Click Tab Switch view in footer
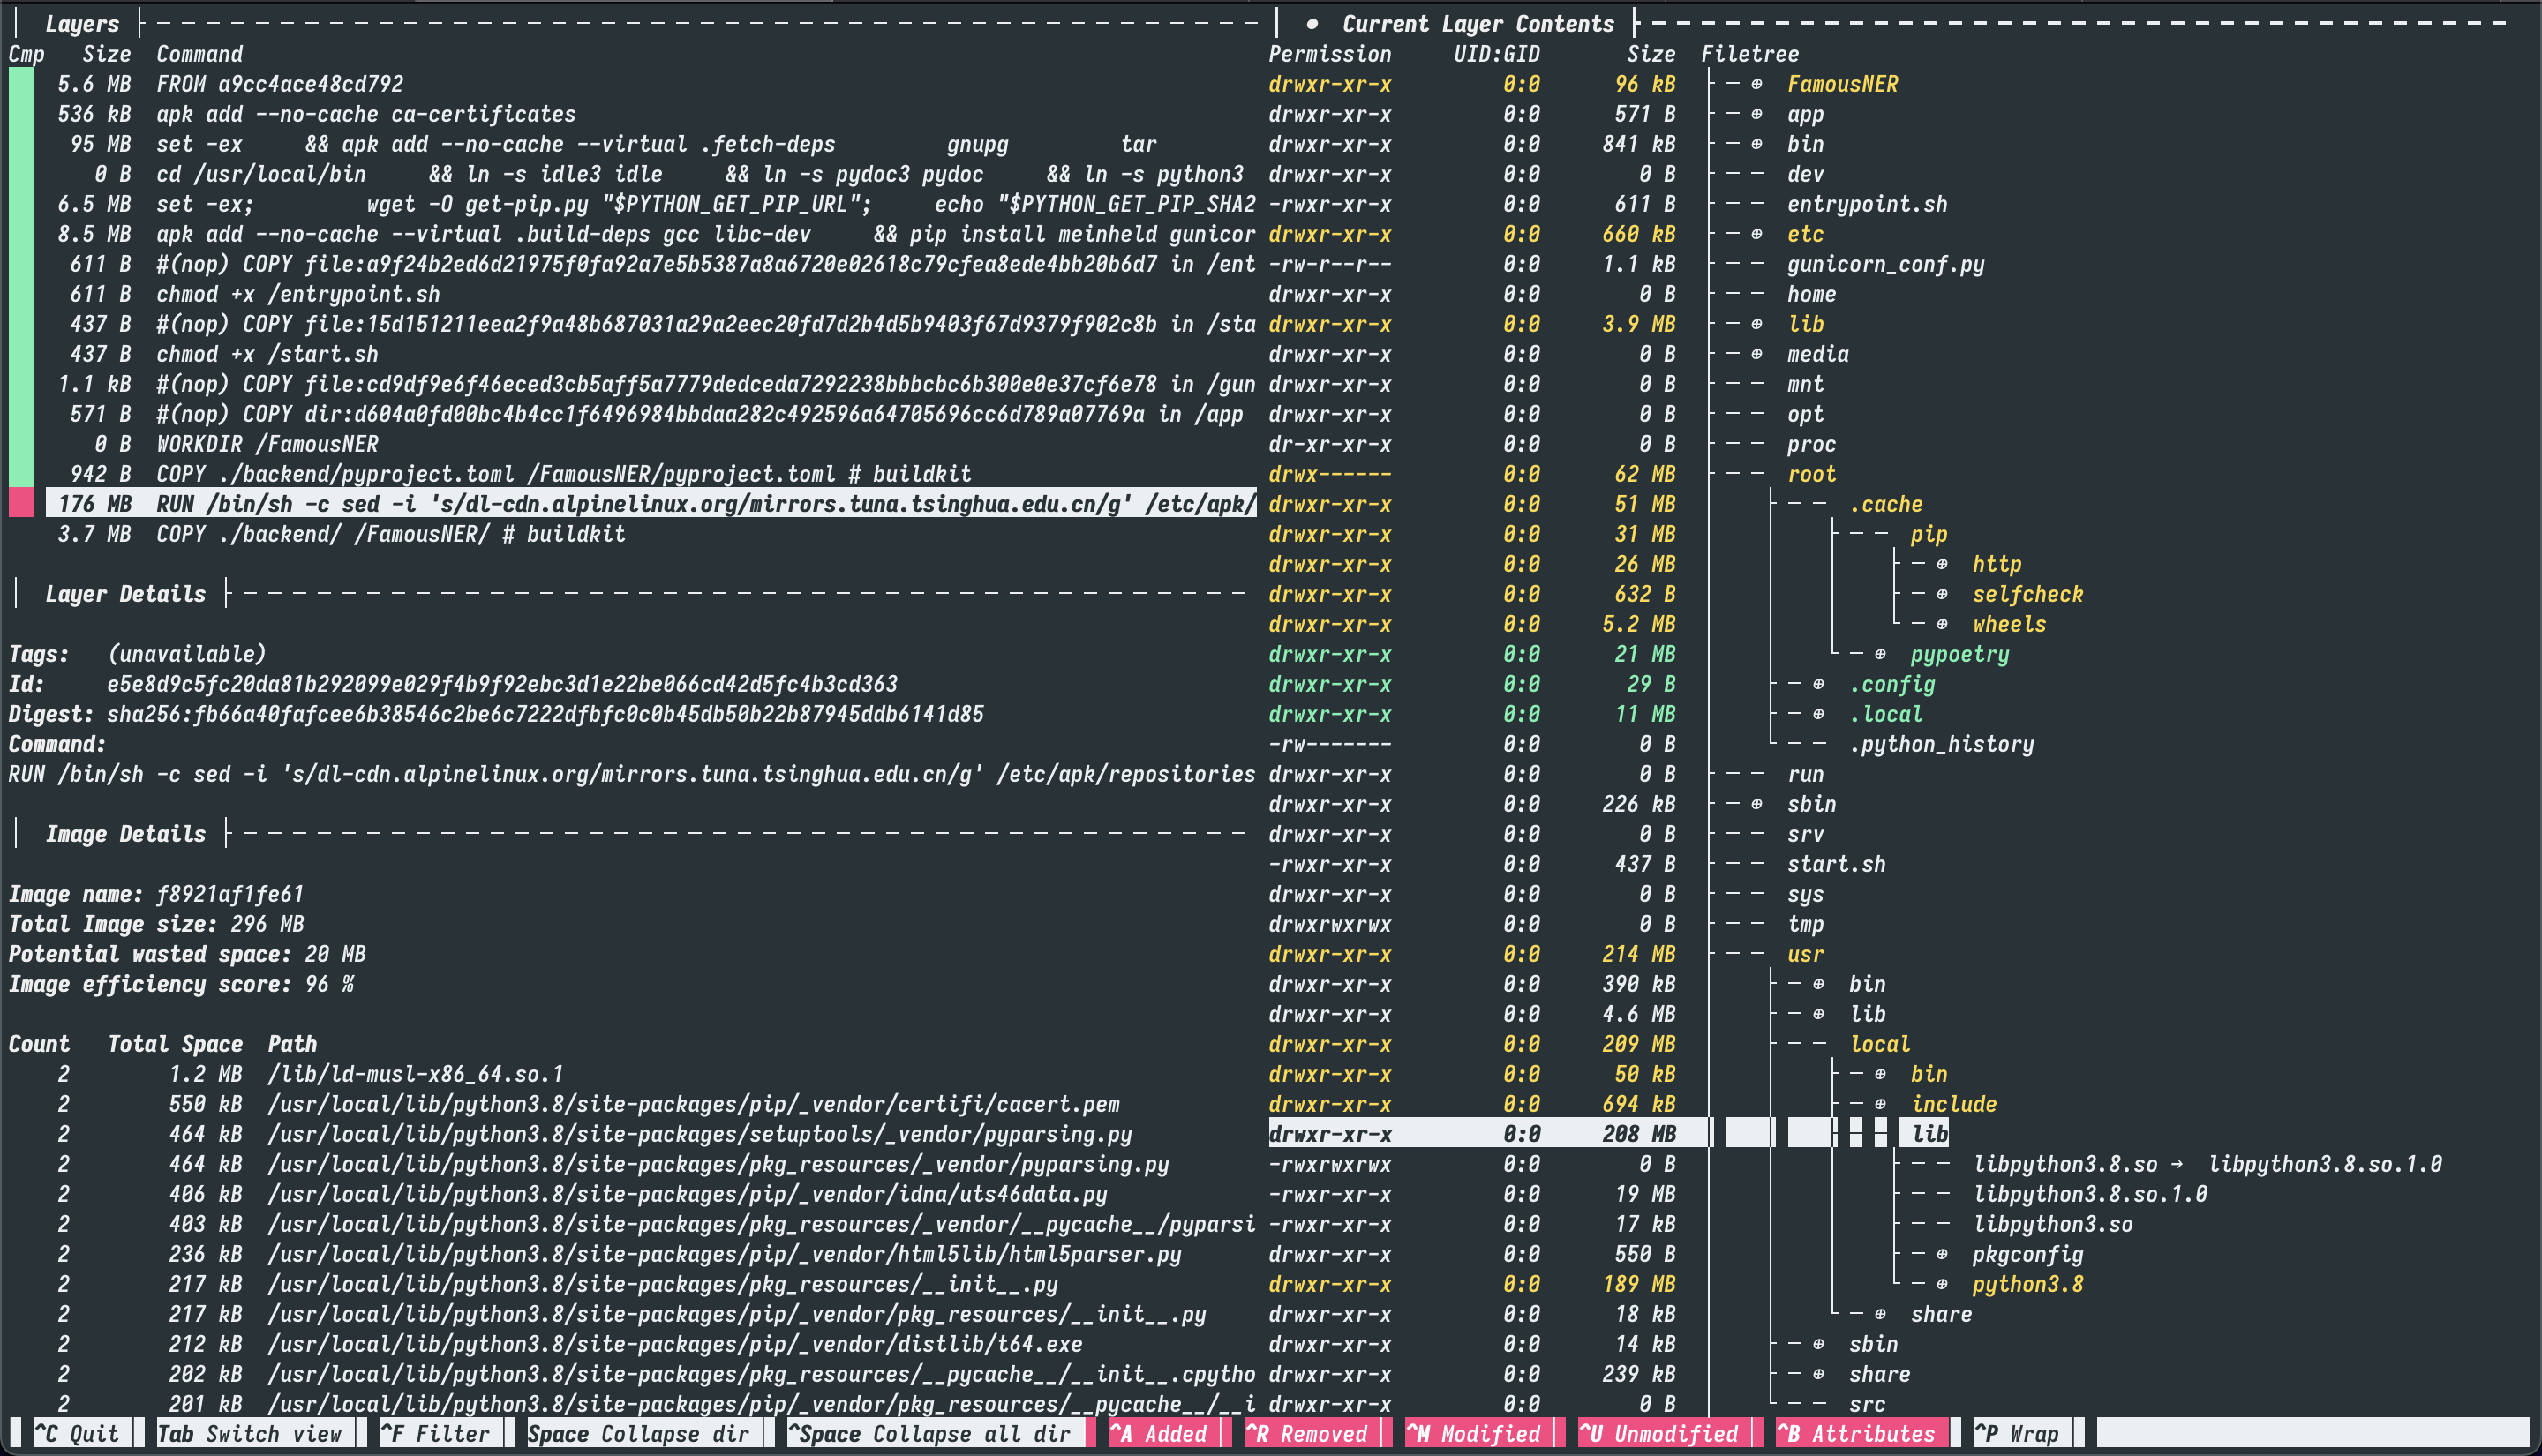This screenshot has height=1456, width=2542. (x=250, y=1434)
